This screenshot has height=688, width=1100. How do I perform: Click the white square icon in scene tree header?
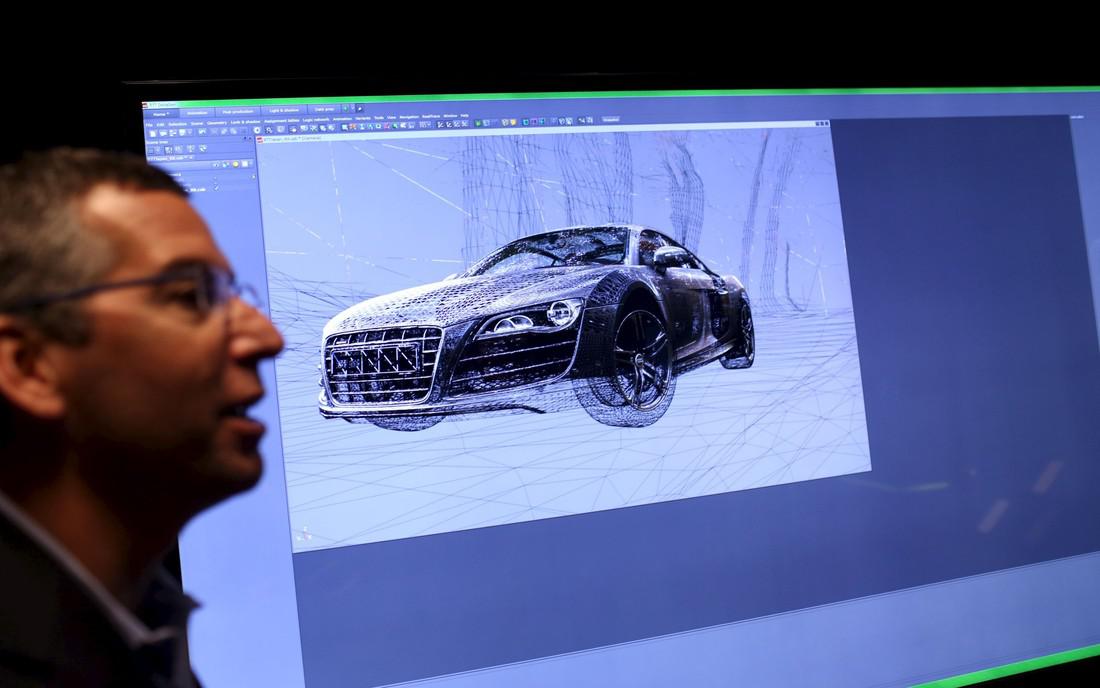tap(245, 164)
